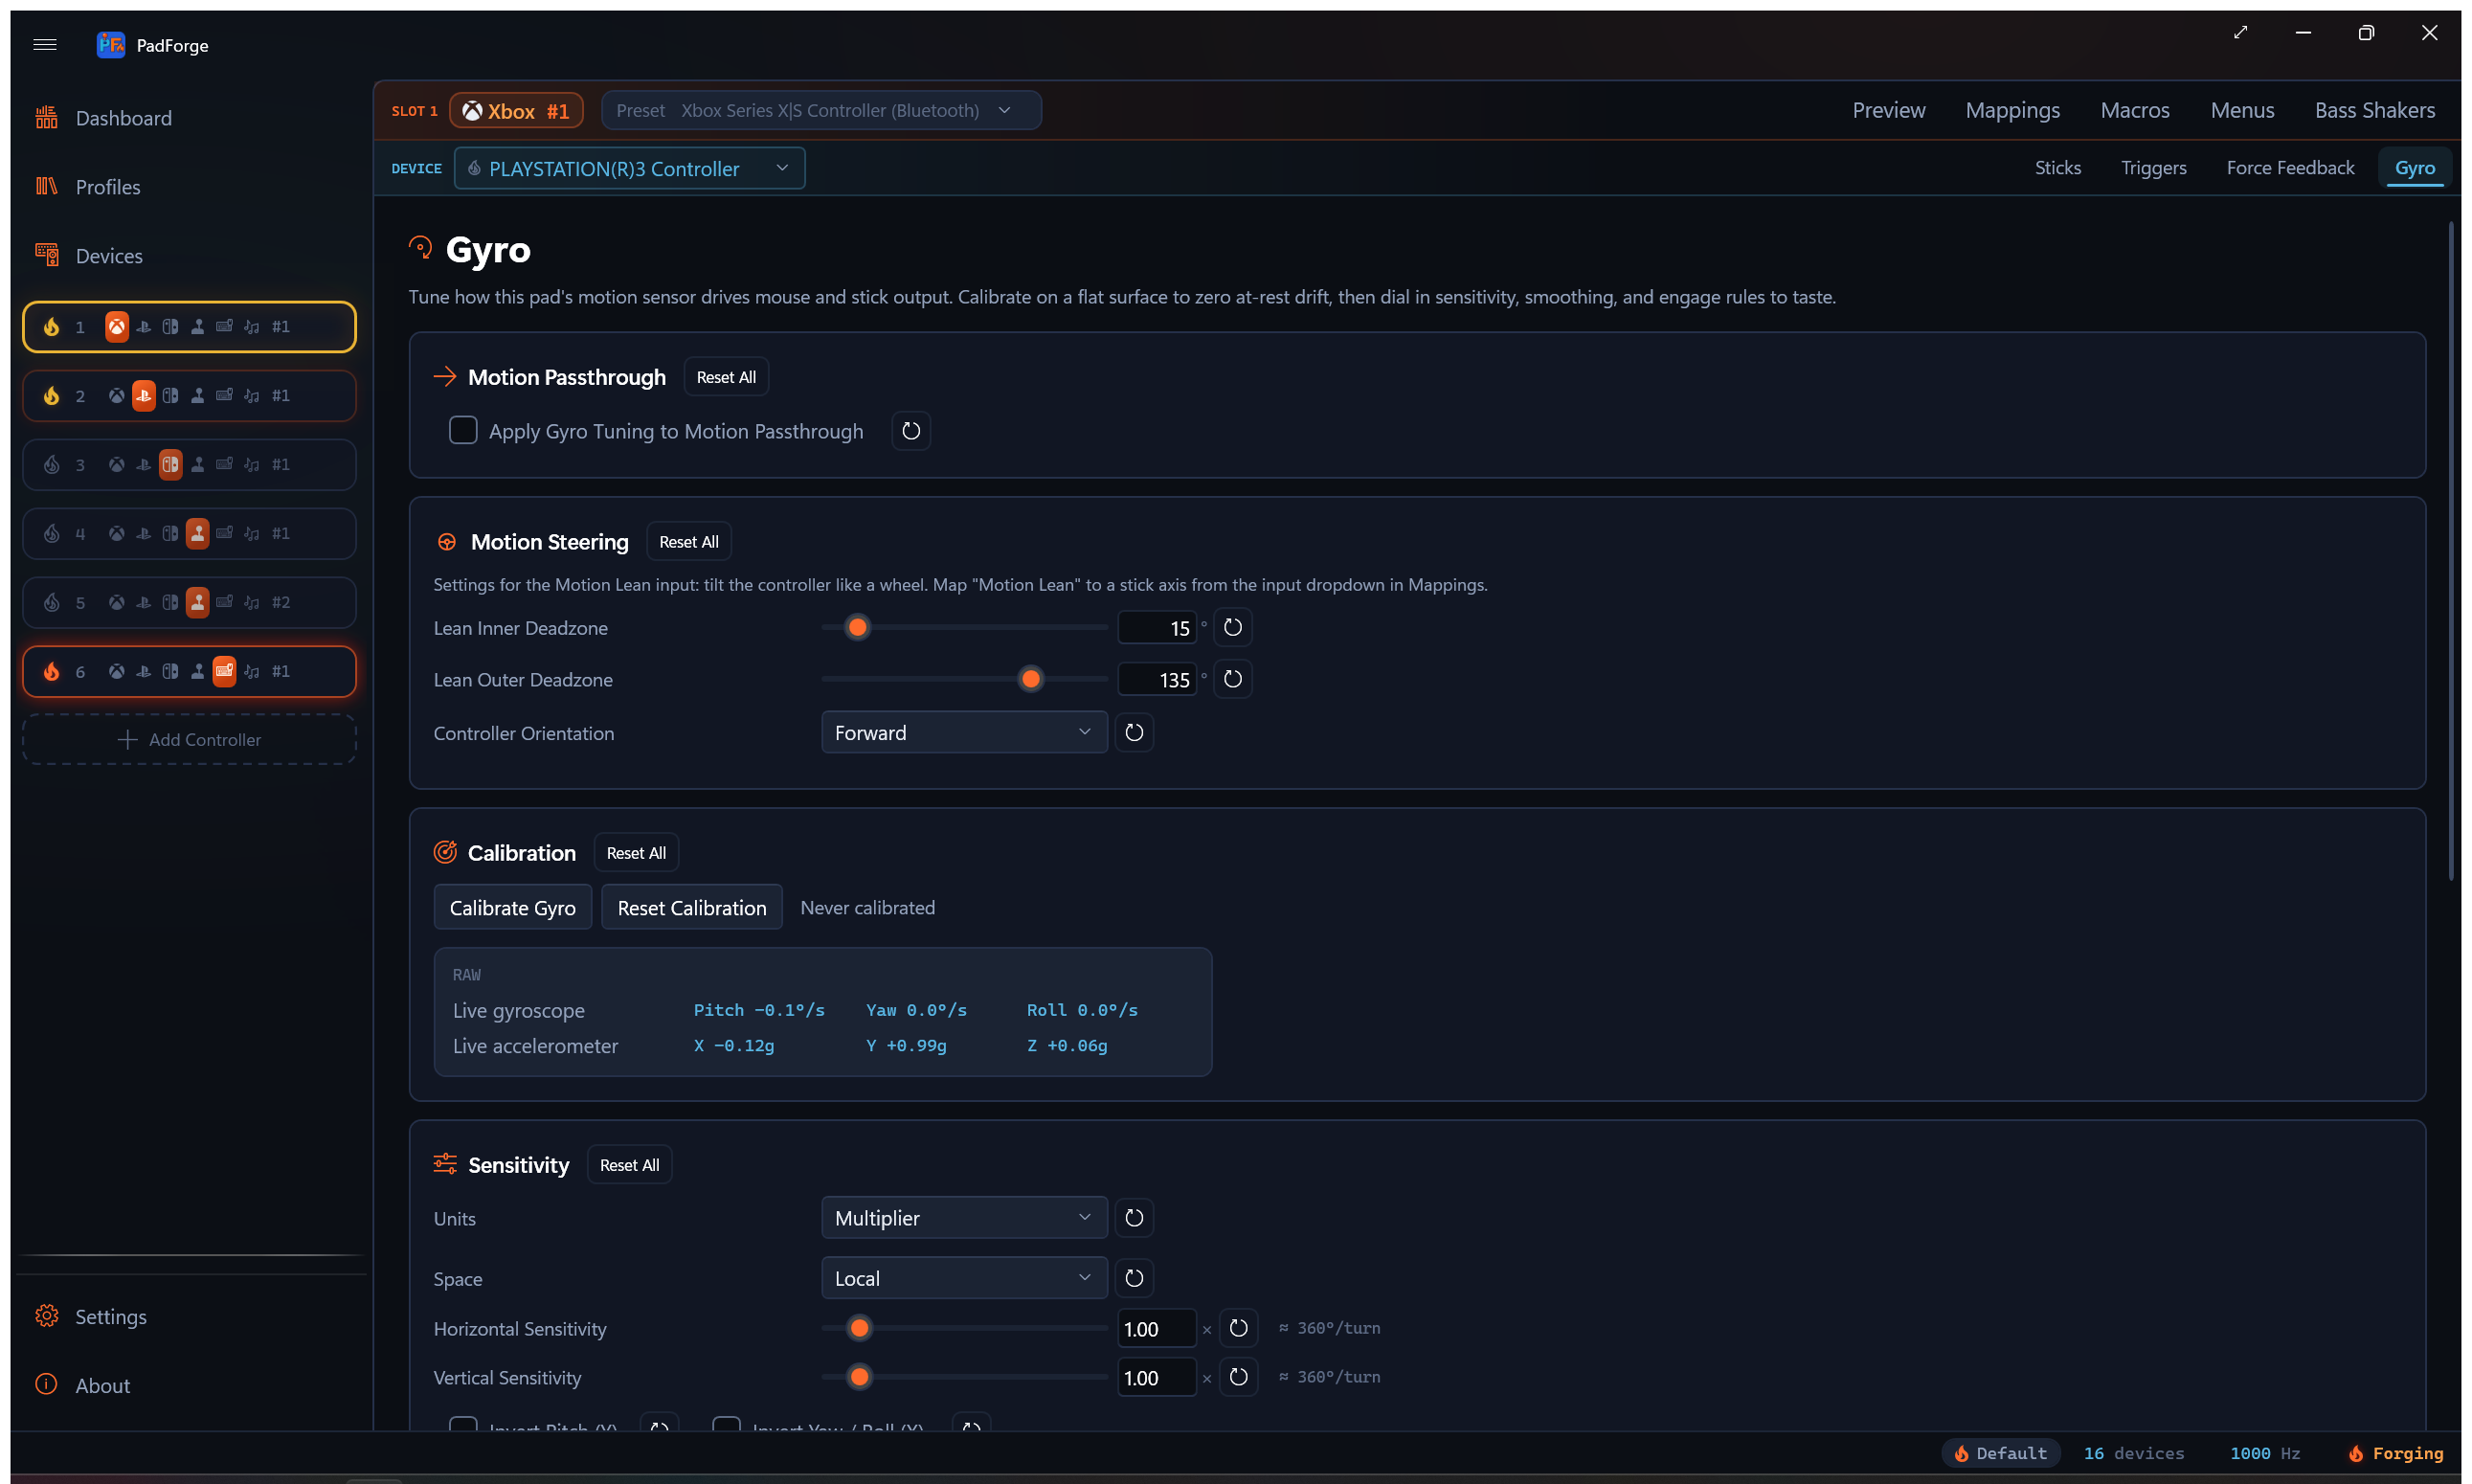
Task: Reset Horizontal Sensitivity value
Action: [x=1238, y=1328]
